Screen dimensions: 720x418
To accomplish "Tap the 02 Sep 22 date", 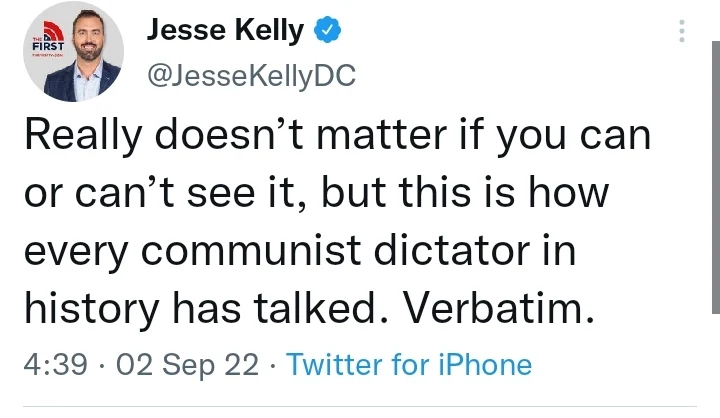I will tap(187, 364).
